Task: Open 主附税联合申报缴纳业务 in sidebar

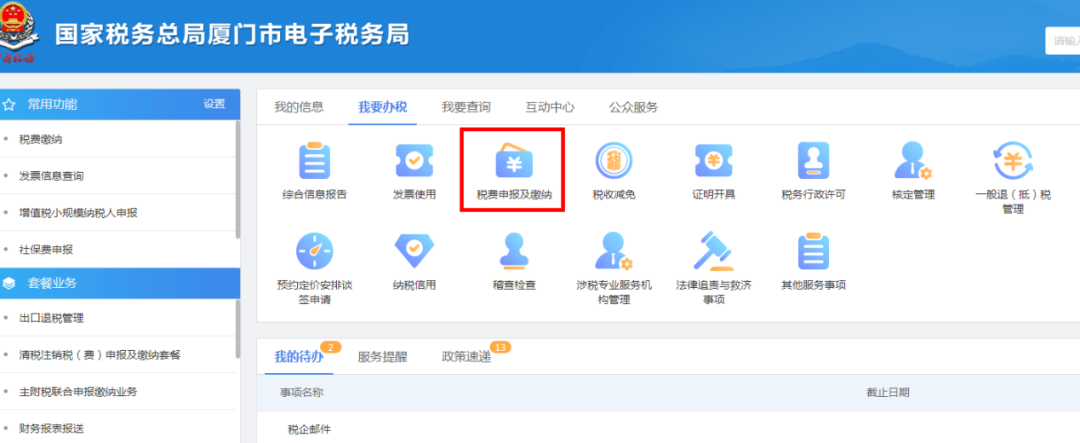Action: coord(79,392)
